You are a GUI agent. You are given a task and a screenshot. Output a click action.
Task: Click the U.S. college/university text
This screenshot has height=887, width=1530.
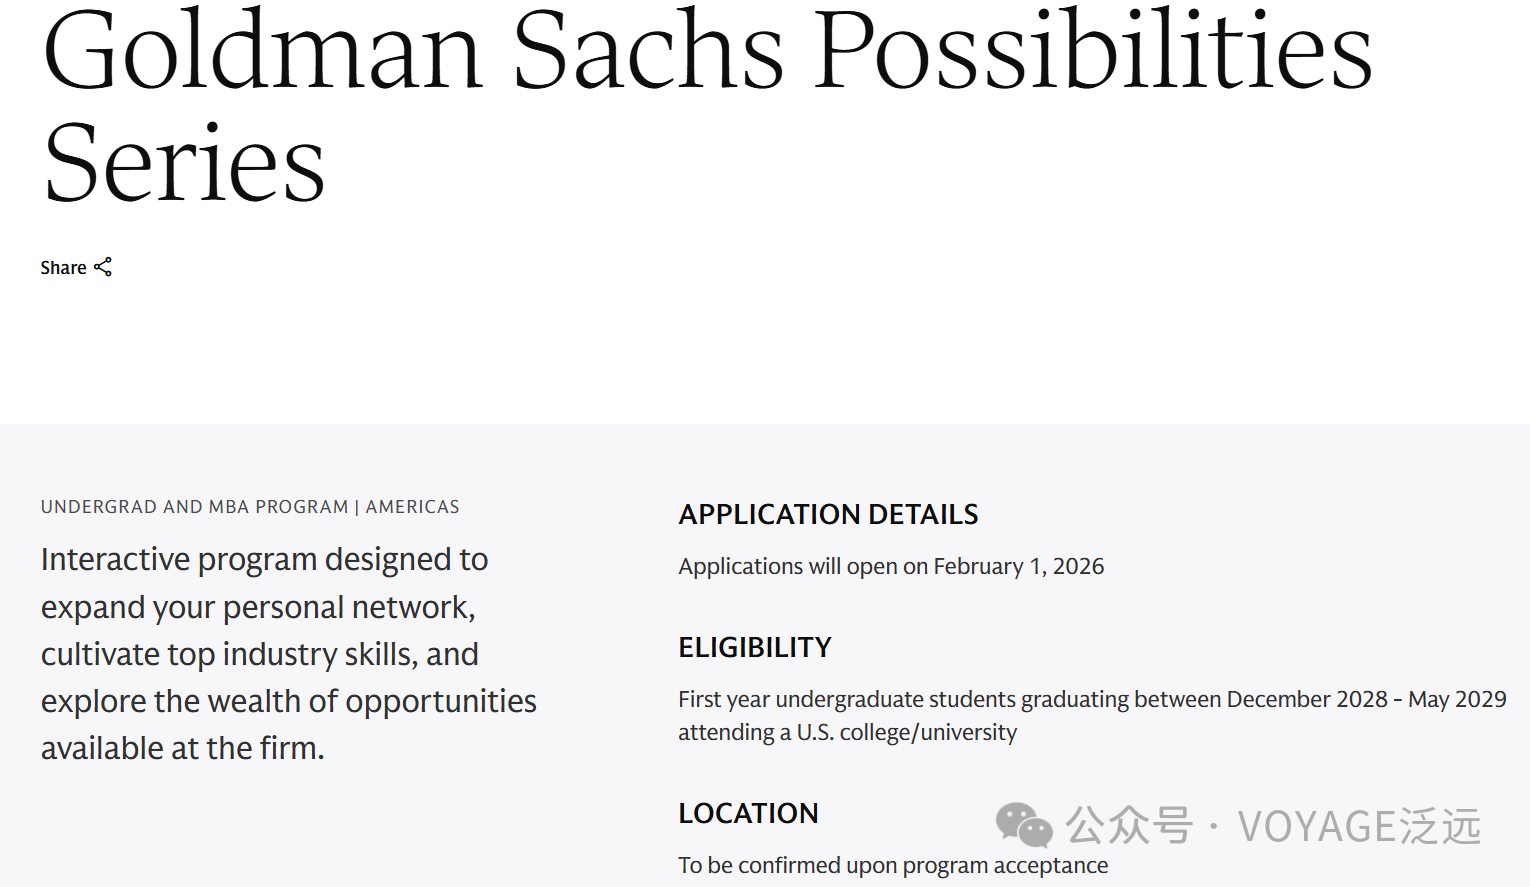point(906,732)
